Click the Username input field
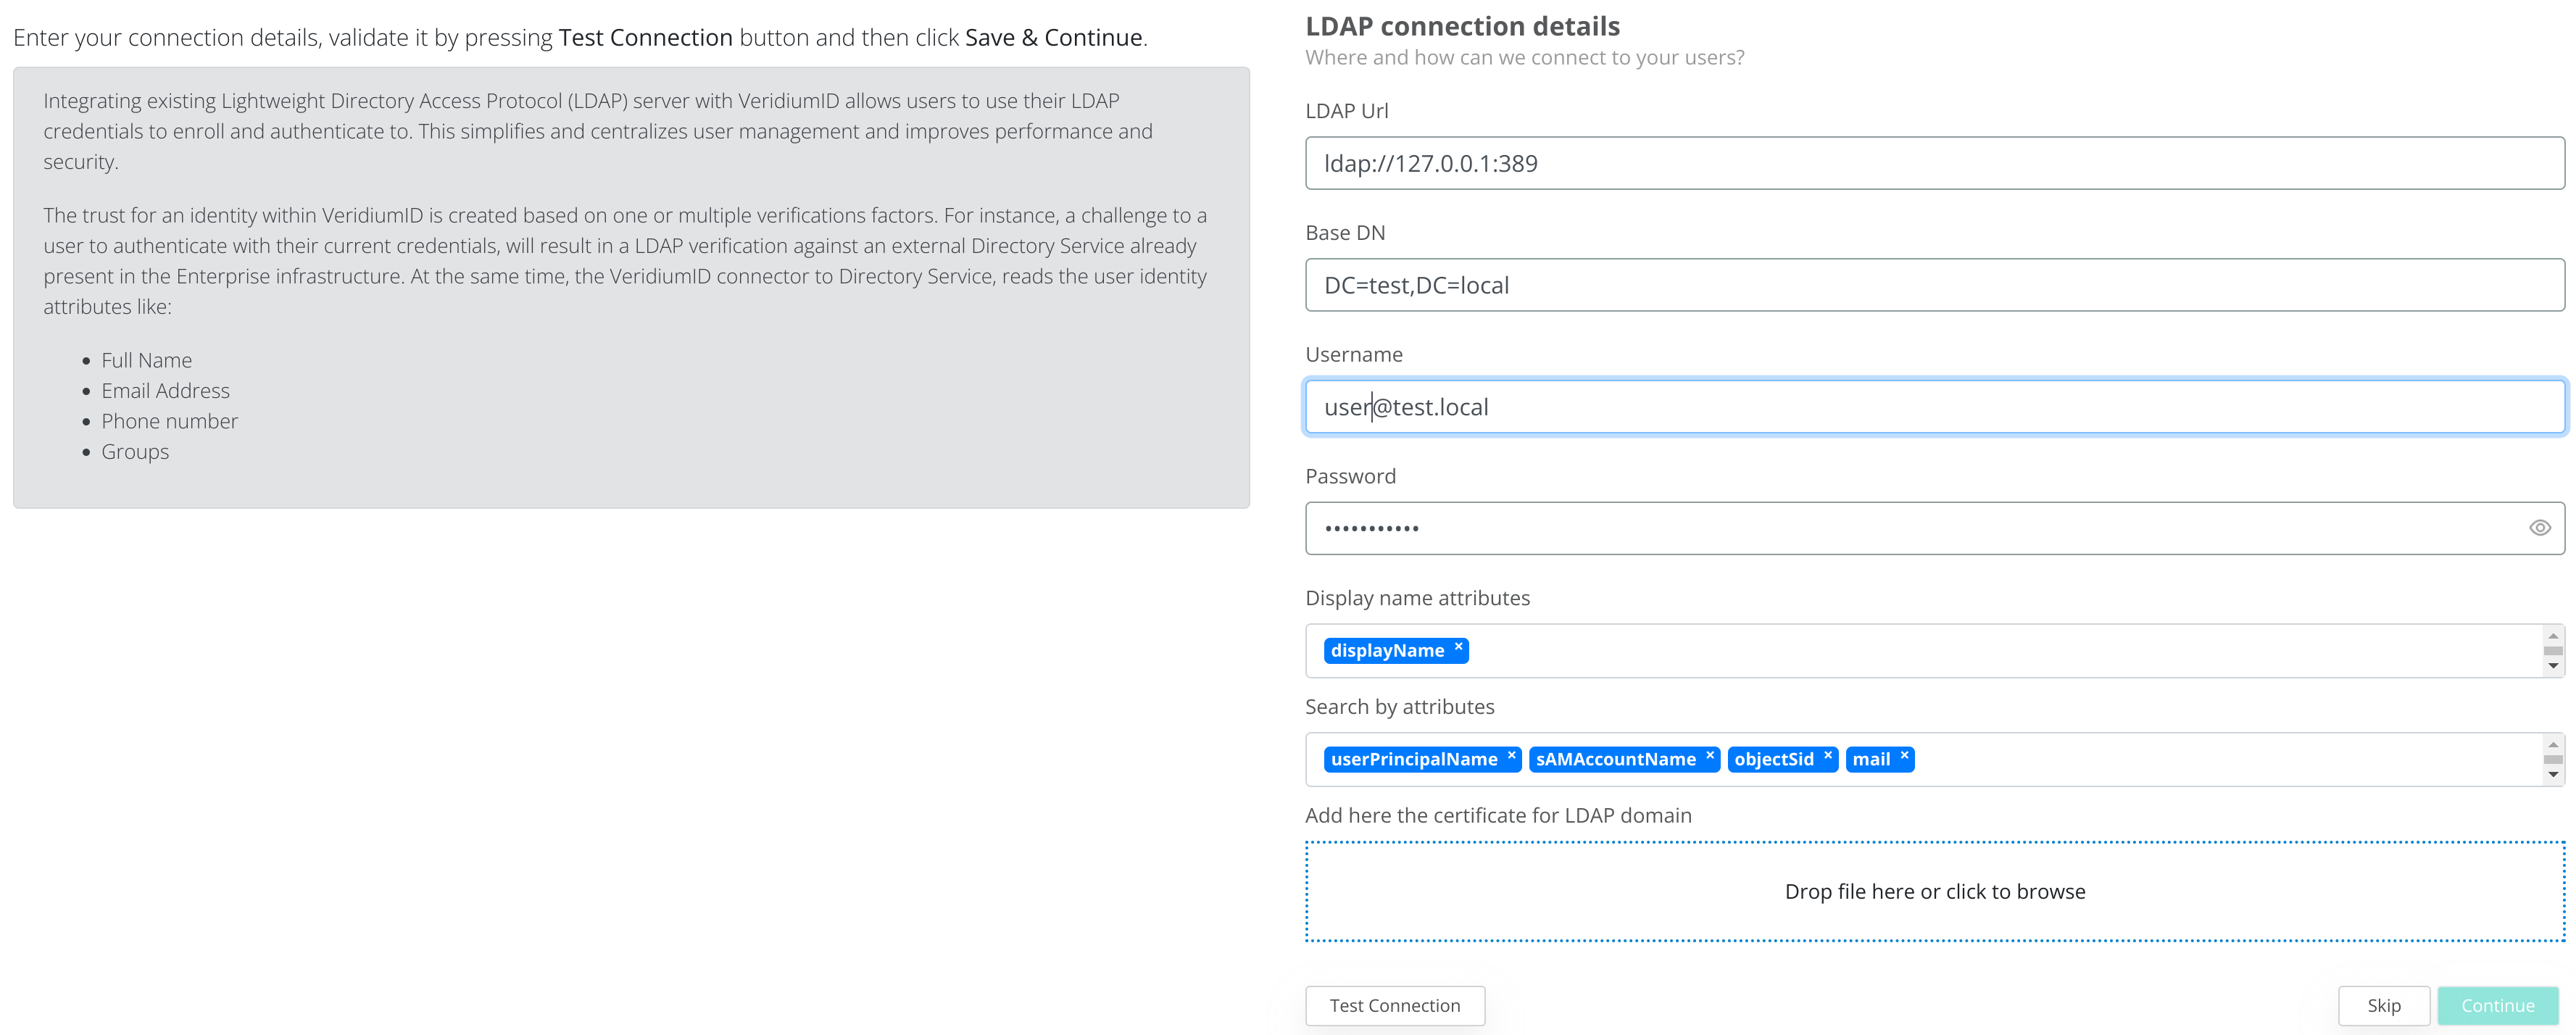The height and width of the screenshot is (1035, 2576). coord(1934,408)
